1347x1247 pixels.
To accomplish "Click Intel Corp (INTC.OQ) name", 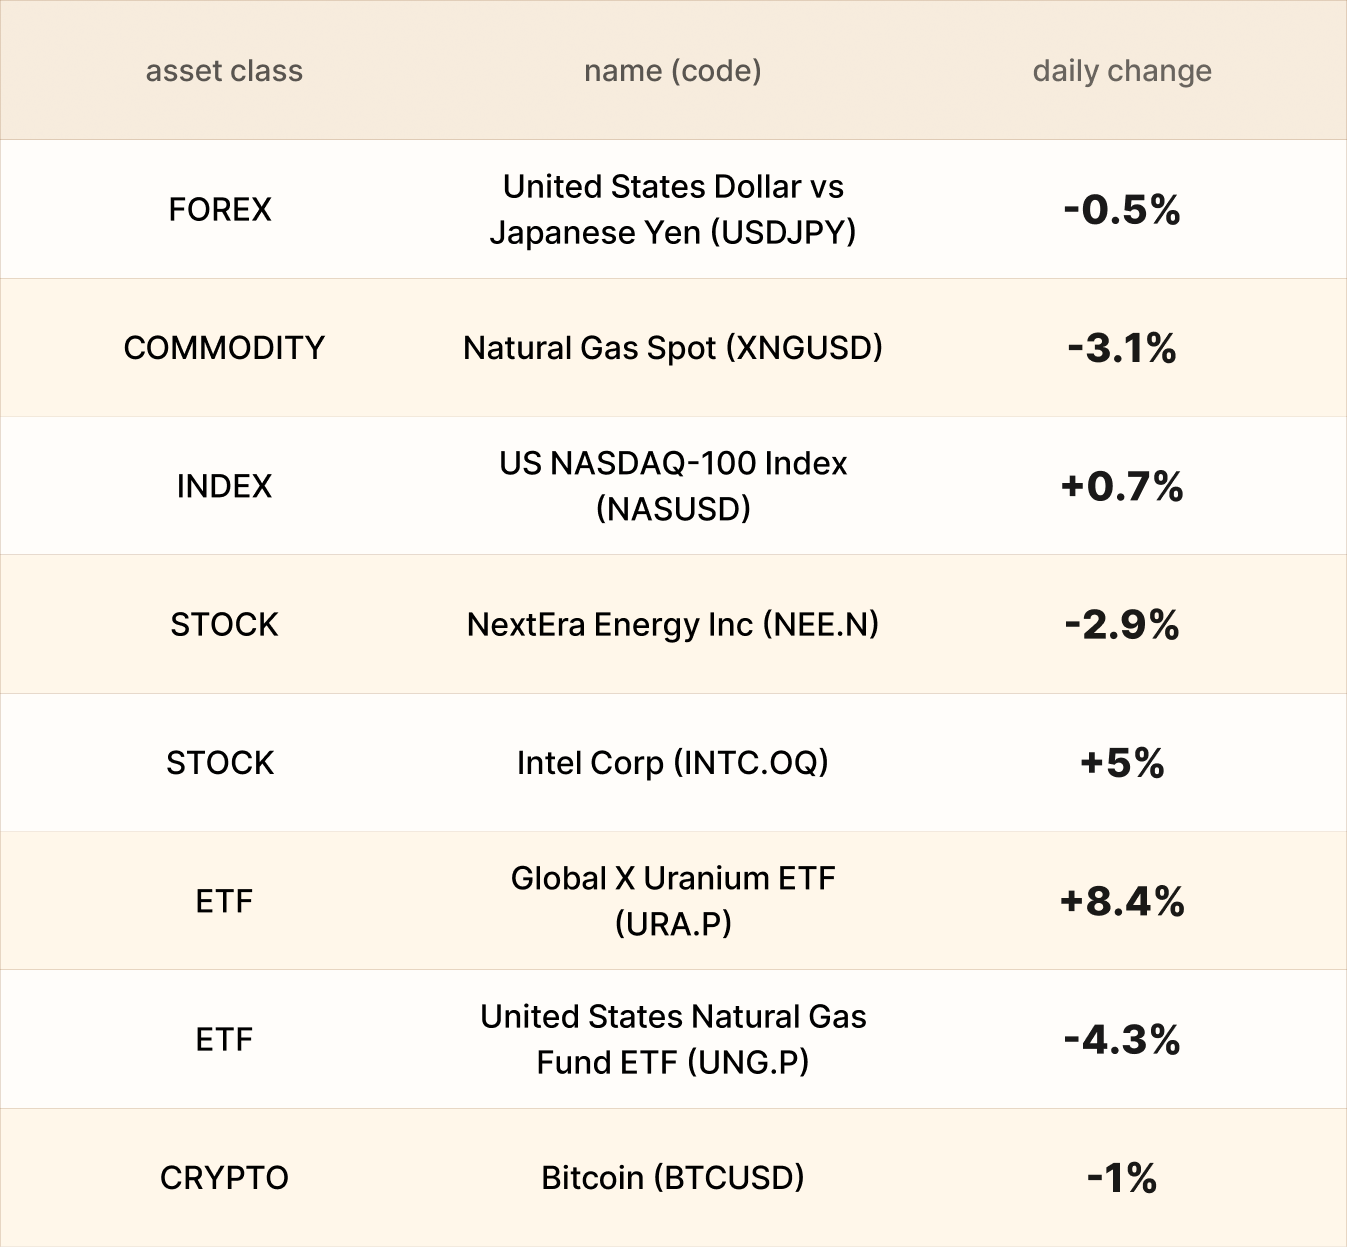I will pos(672,763).
